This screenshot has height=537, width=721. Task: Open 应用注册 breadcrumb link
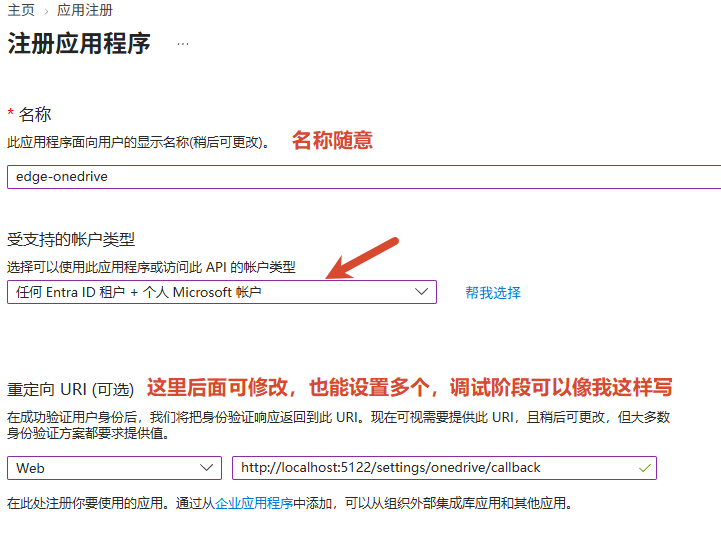(x=85, y=10)
